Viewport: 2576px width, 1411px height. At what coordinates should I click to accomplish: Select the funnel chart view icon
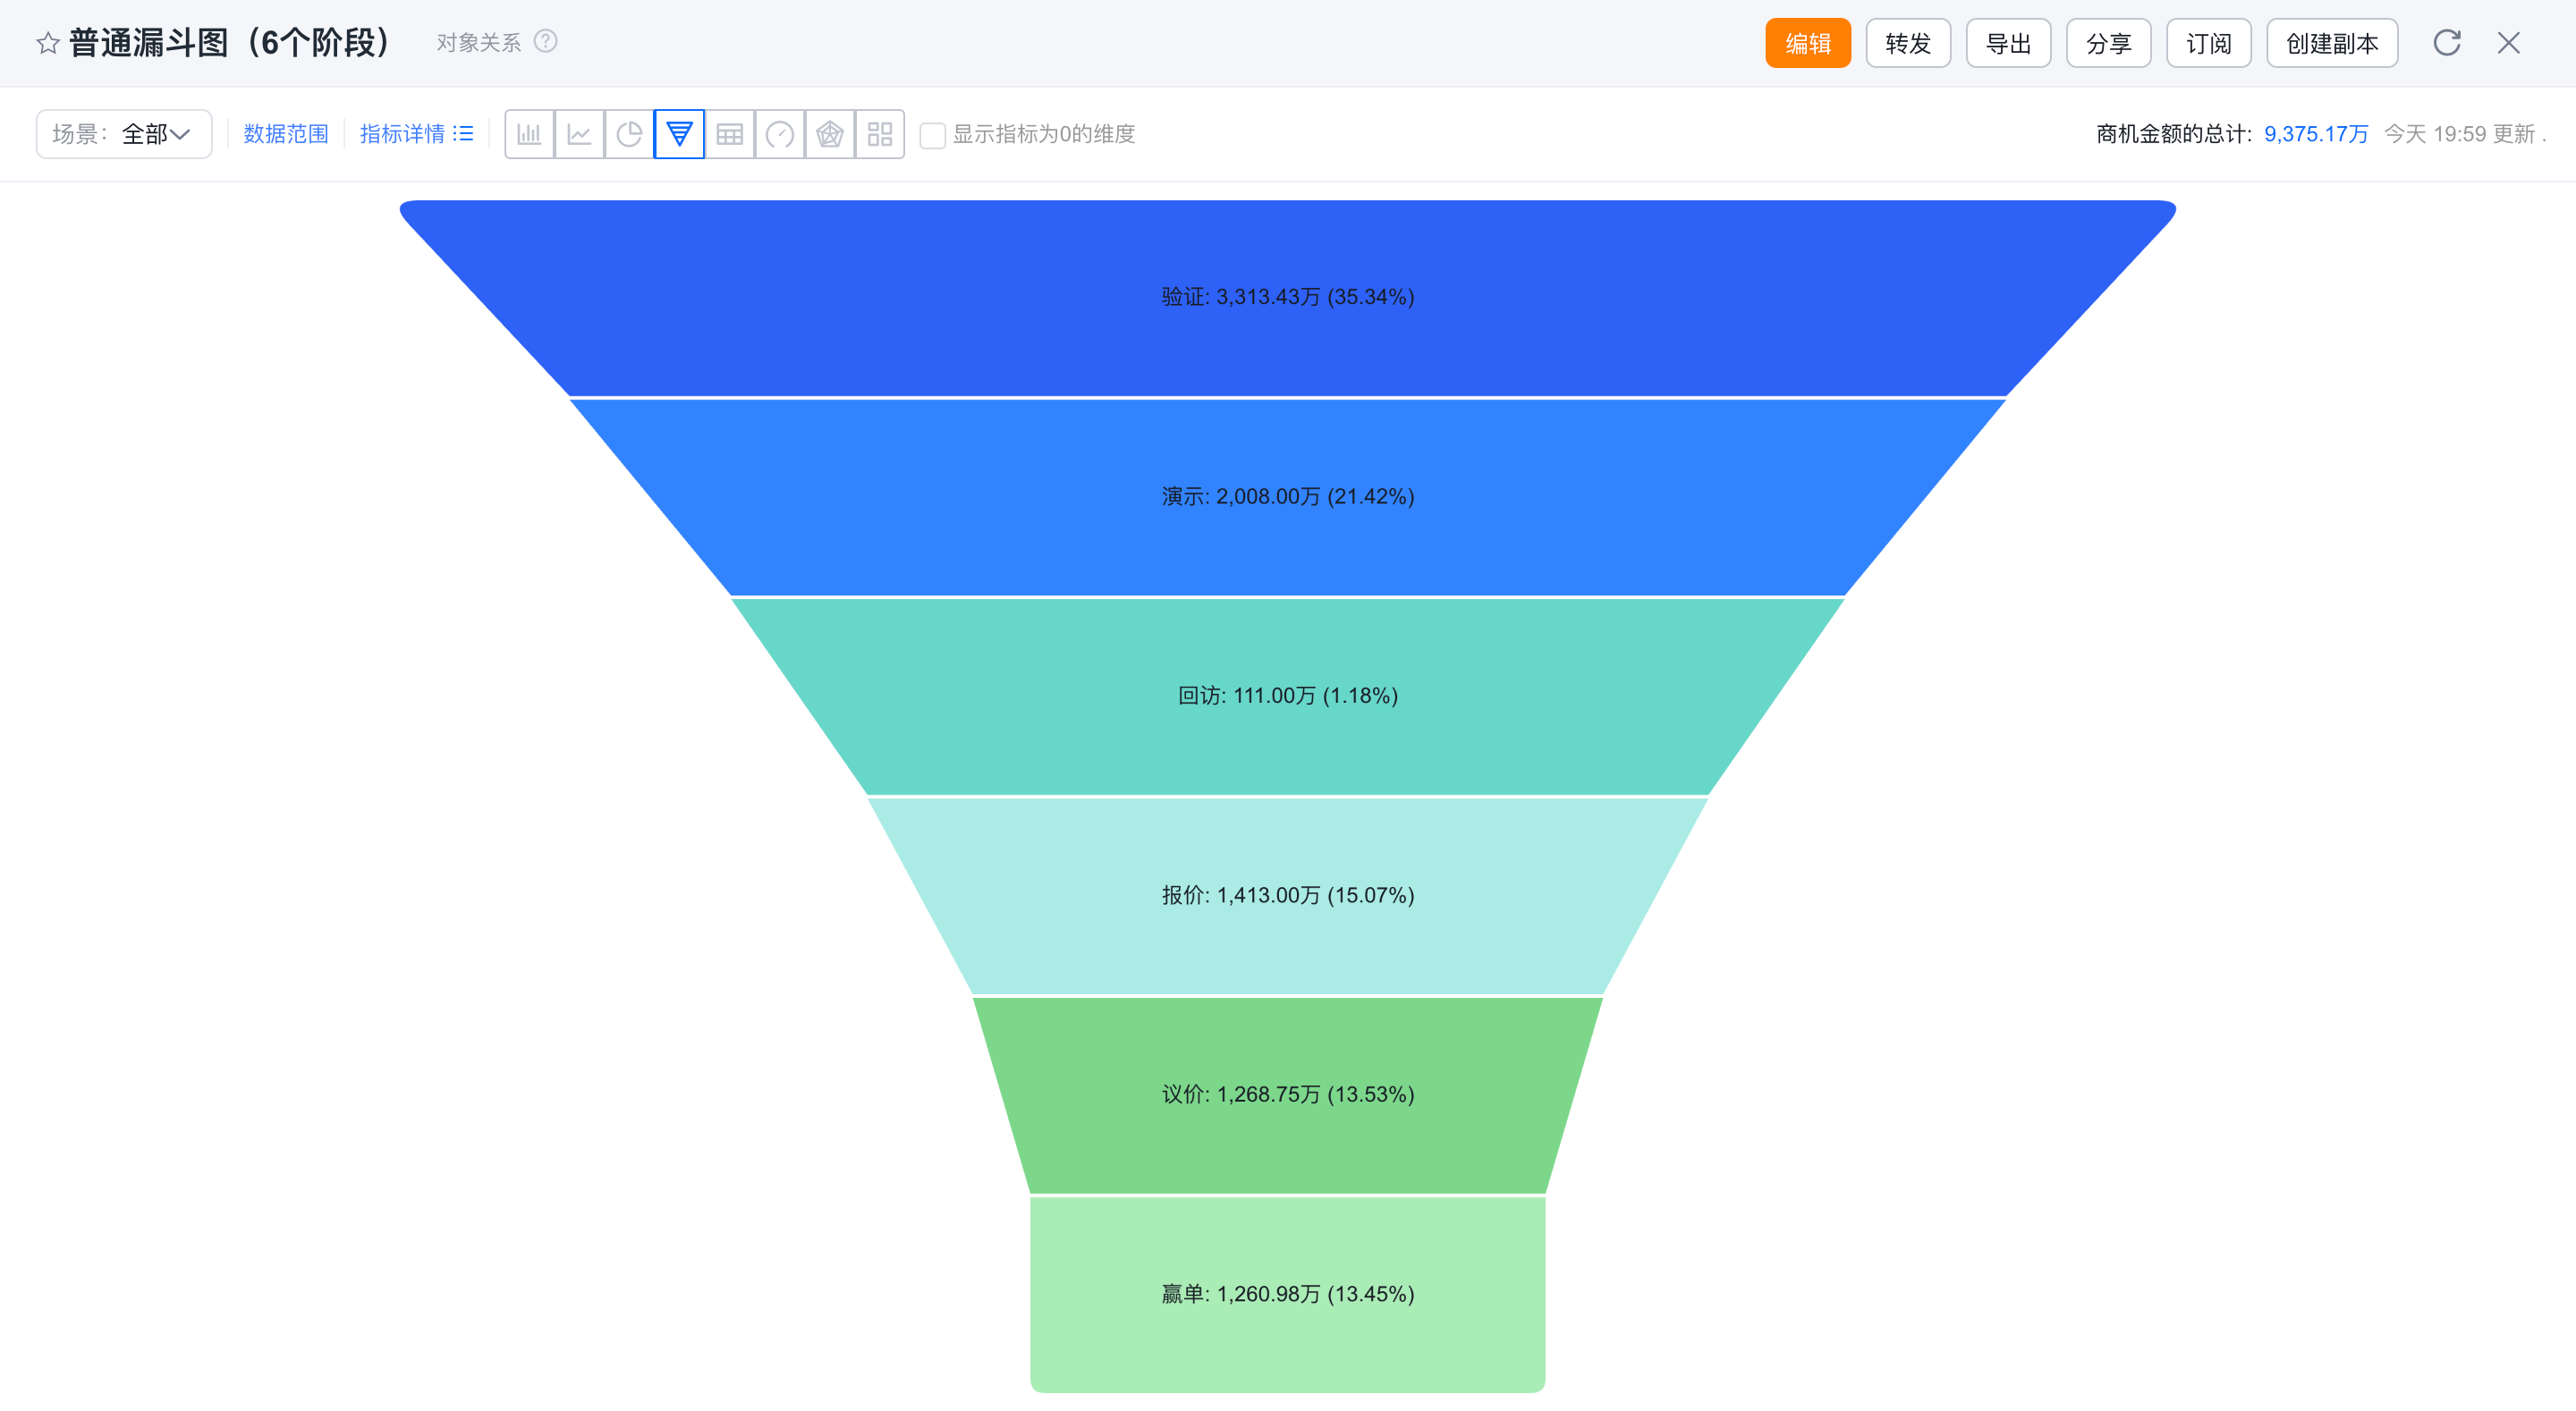[x=679, y=134]
